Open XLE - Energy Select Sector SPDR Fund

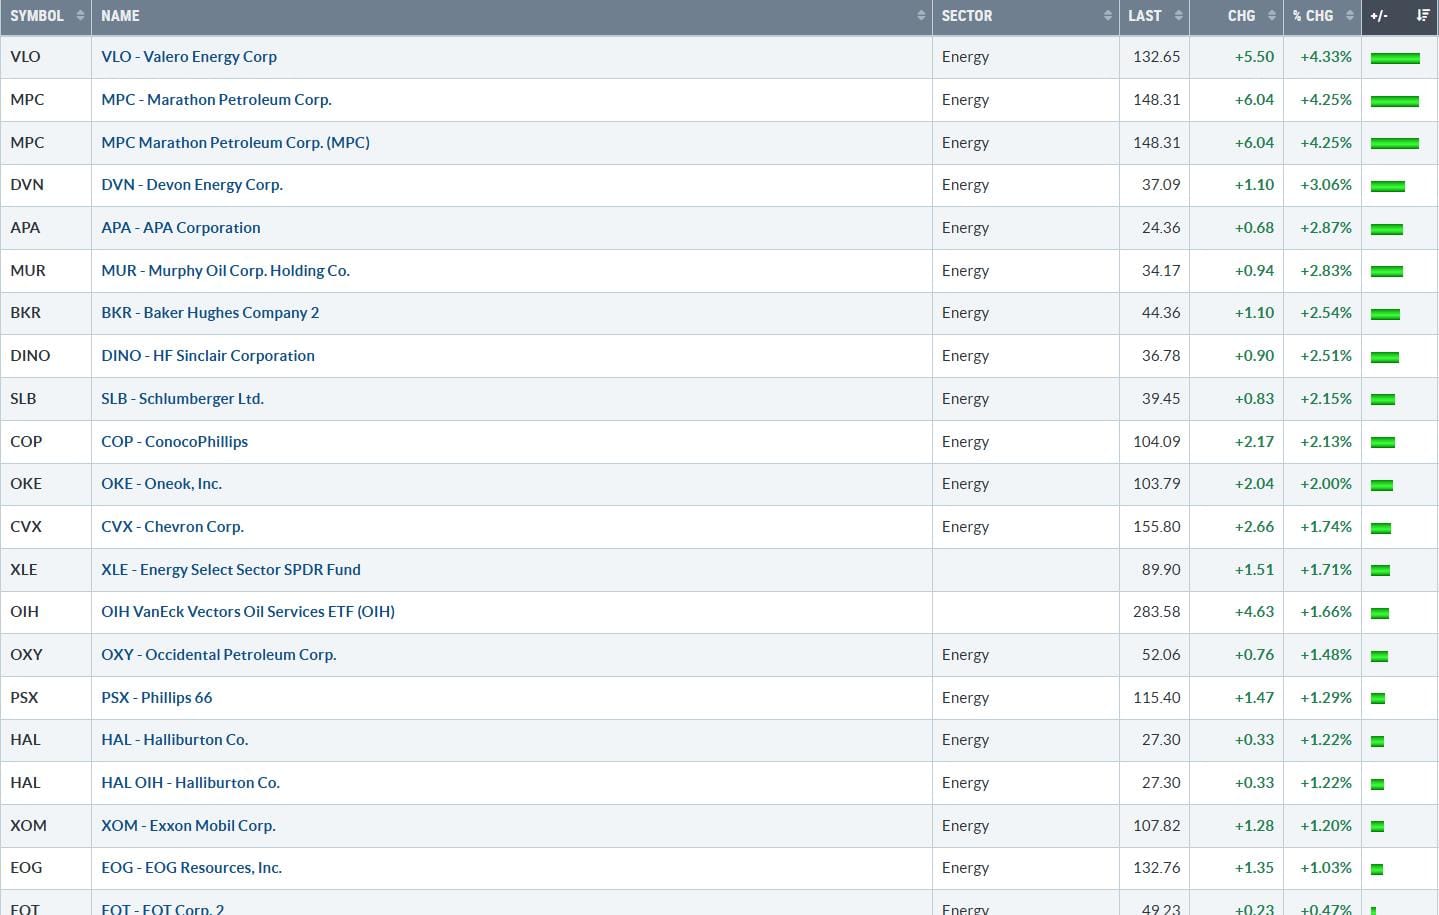coord(231,570)
